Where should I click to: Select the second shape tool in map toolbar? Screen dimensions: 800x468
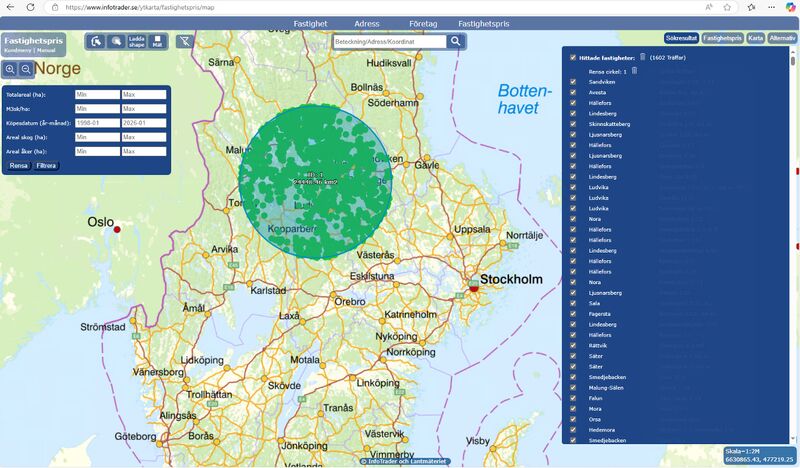pos(116,41)
